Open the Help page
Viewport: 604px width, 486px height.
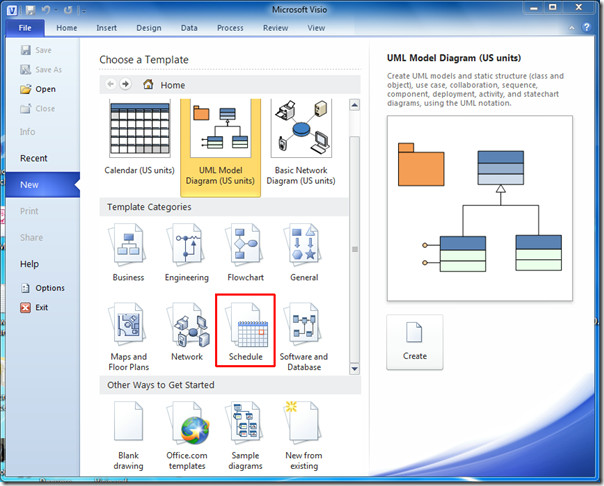tap(29, 264)
